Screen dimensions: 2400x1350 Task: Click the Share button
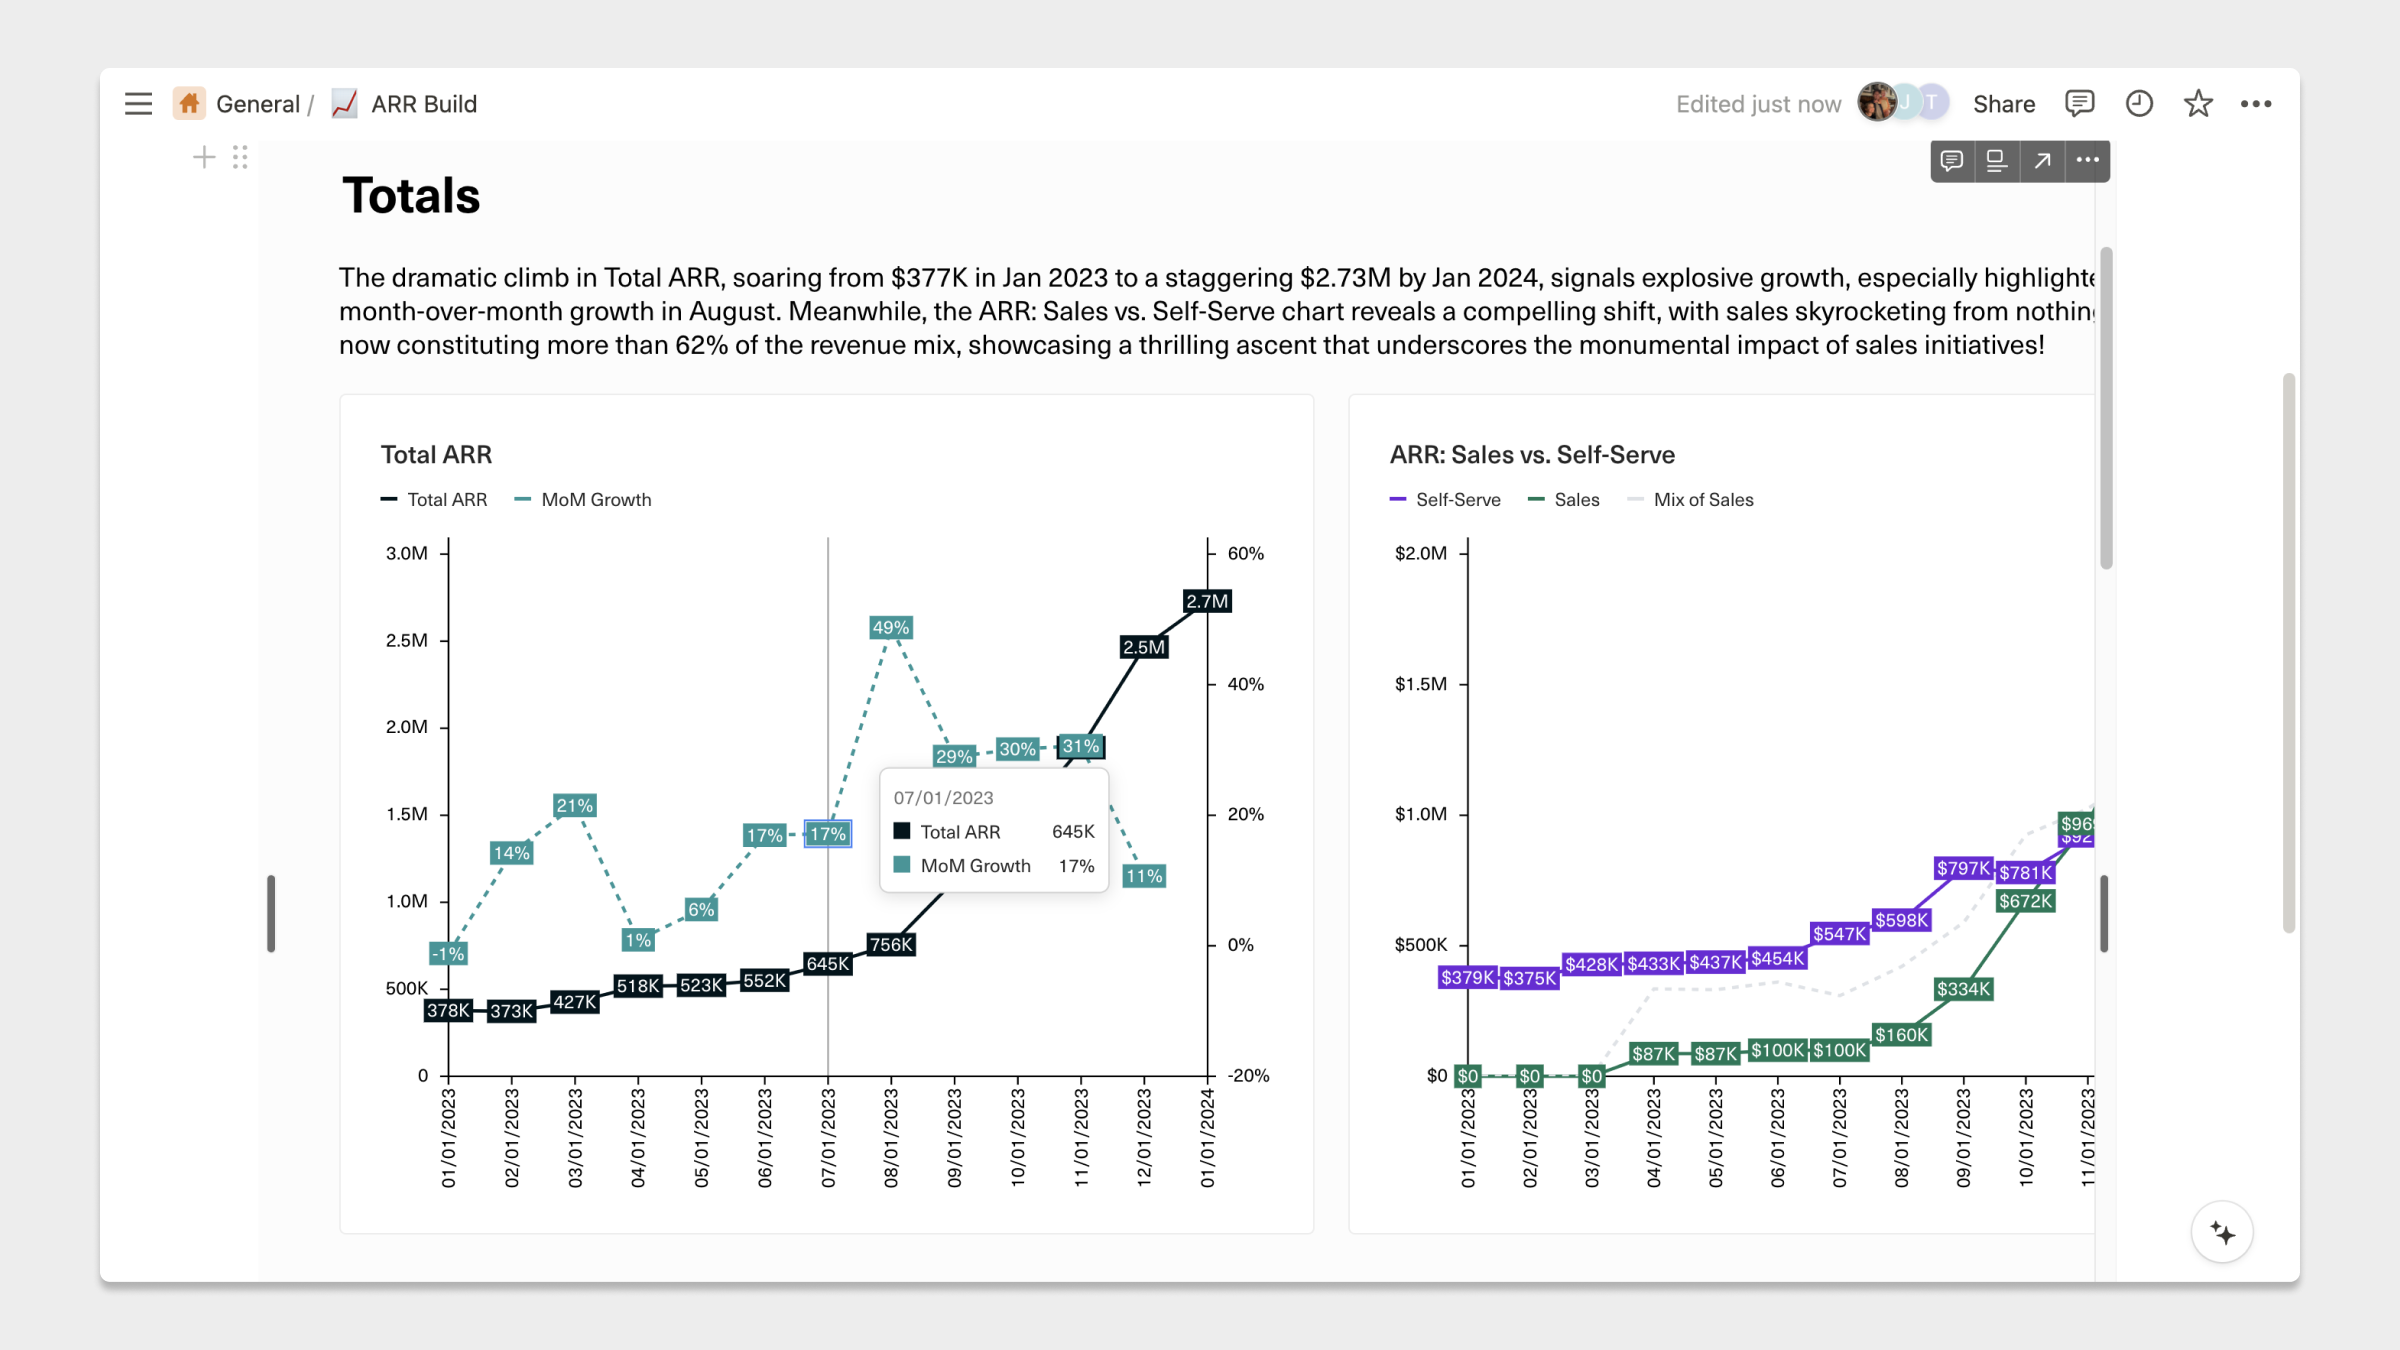pyautogui.click(x=2003, y=104)
